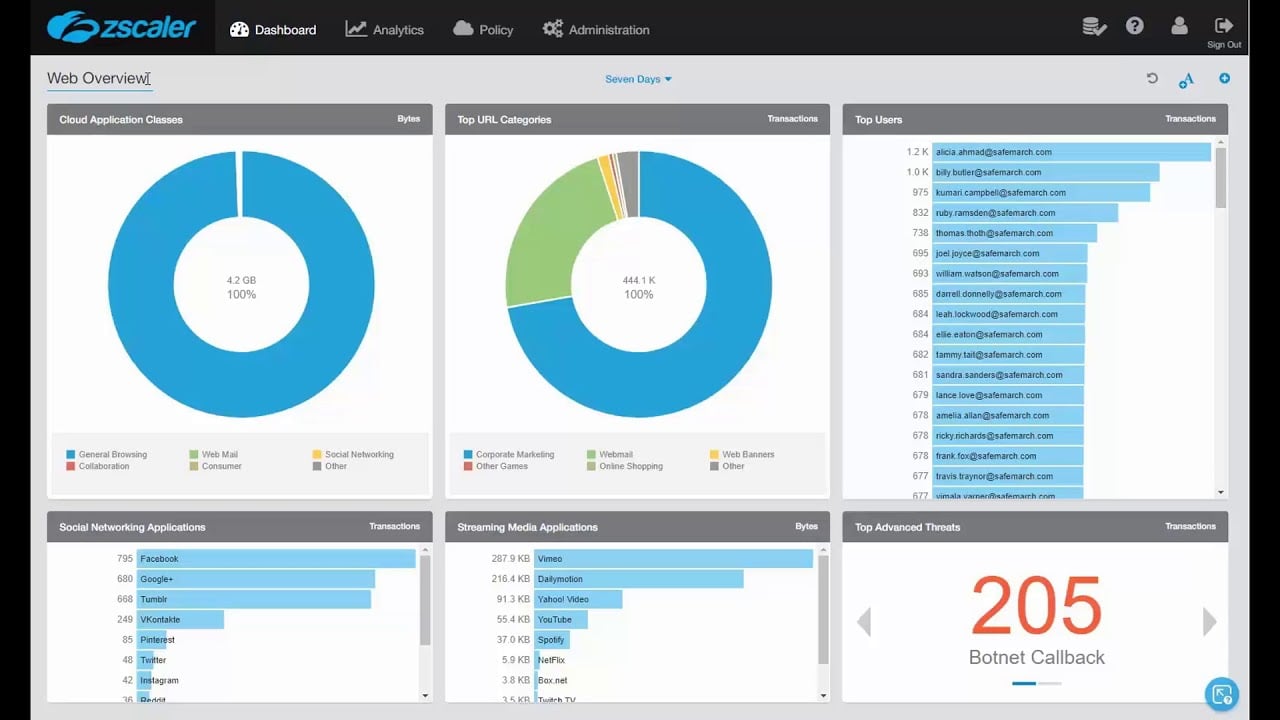Click the rename dashboard icon

click(1186, 80)
